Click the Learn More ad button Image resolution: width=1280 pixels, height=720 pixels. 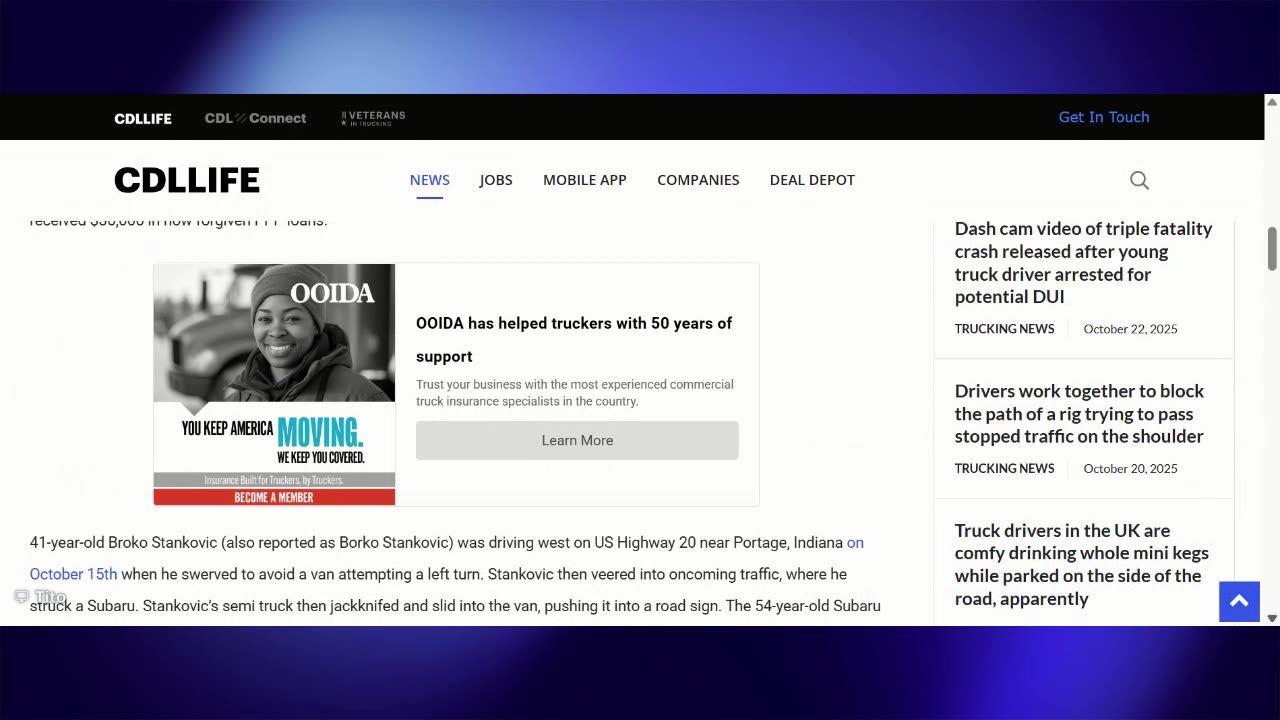coord(577,440)
